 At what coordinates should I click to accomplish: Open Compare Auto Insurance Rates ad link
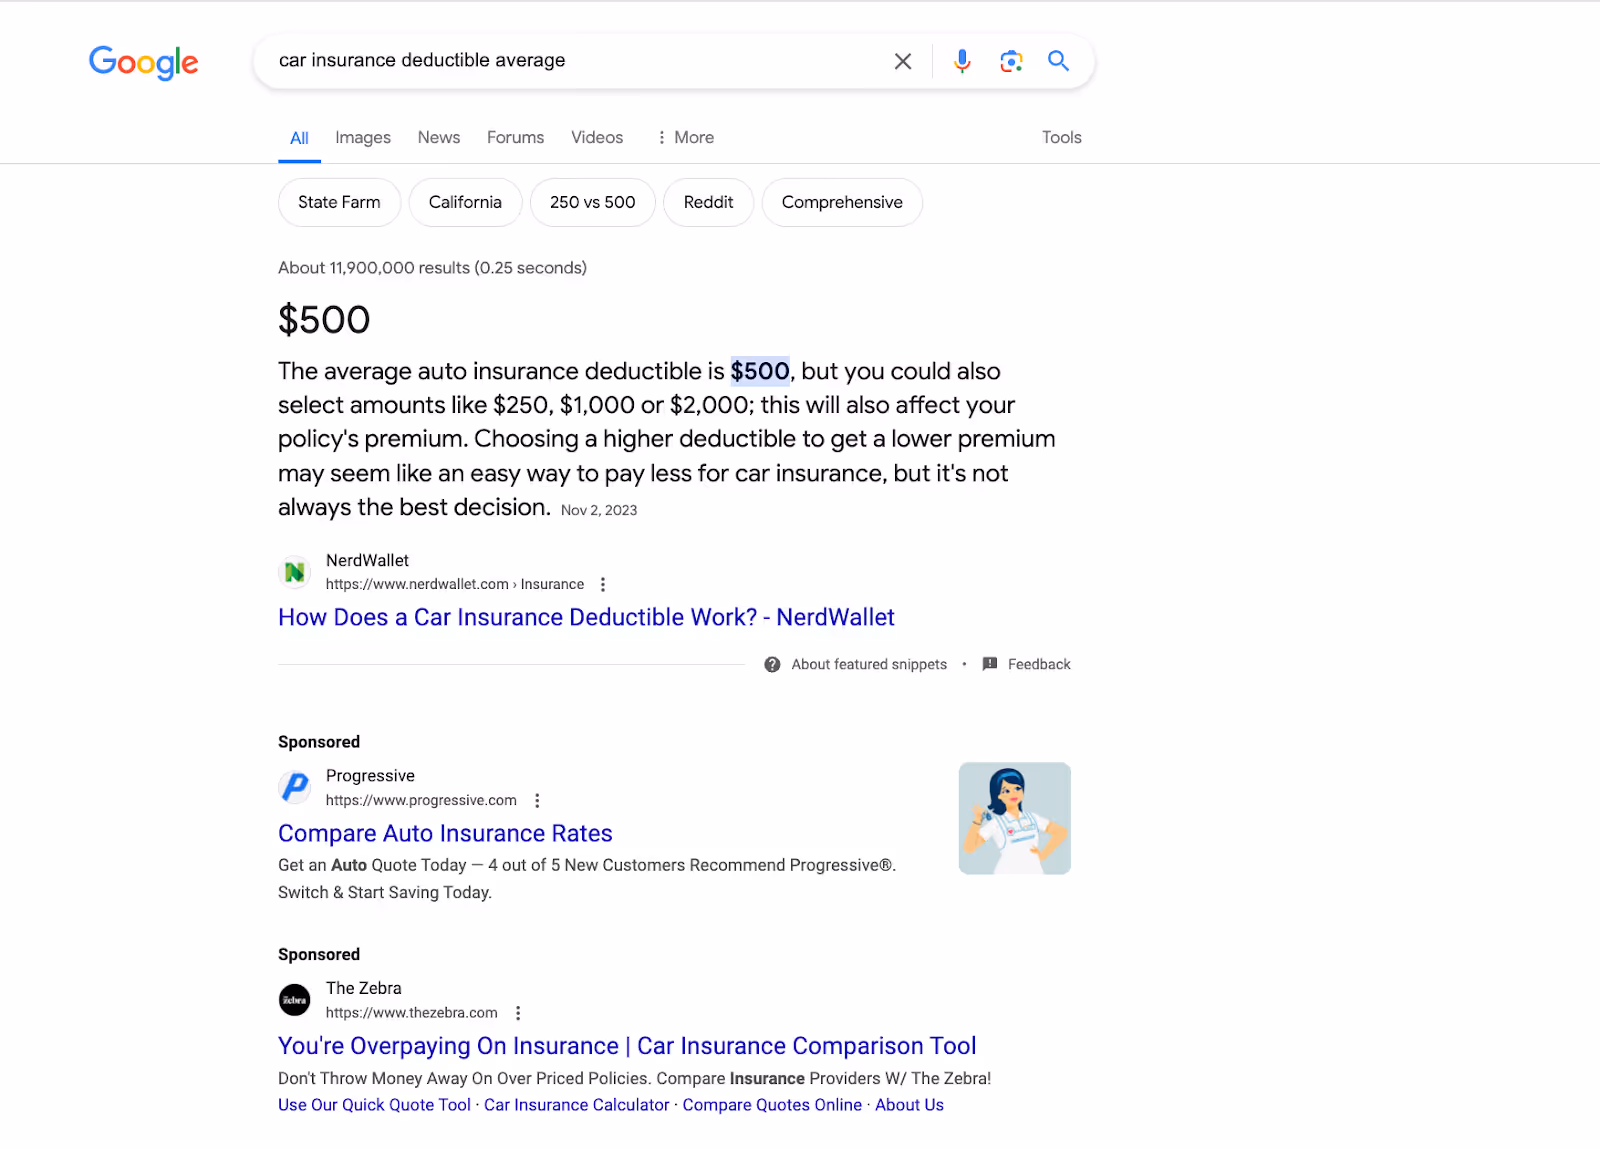[445, 833]
